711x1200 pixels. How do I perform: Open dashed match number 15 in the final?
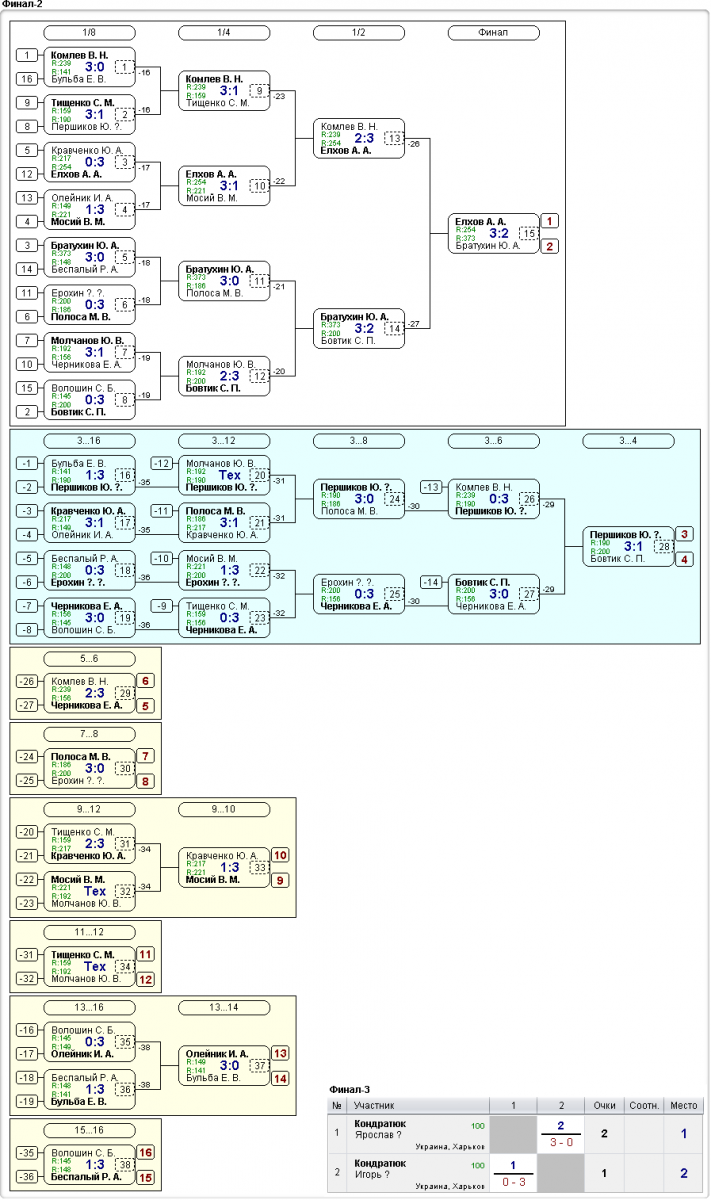click(x=528, y=233)
